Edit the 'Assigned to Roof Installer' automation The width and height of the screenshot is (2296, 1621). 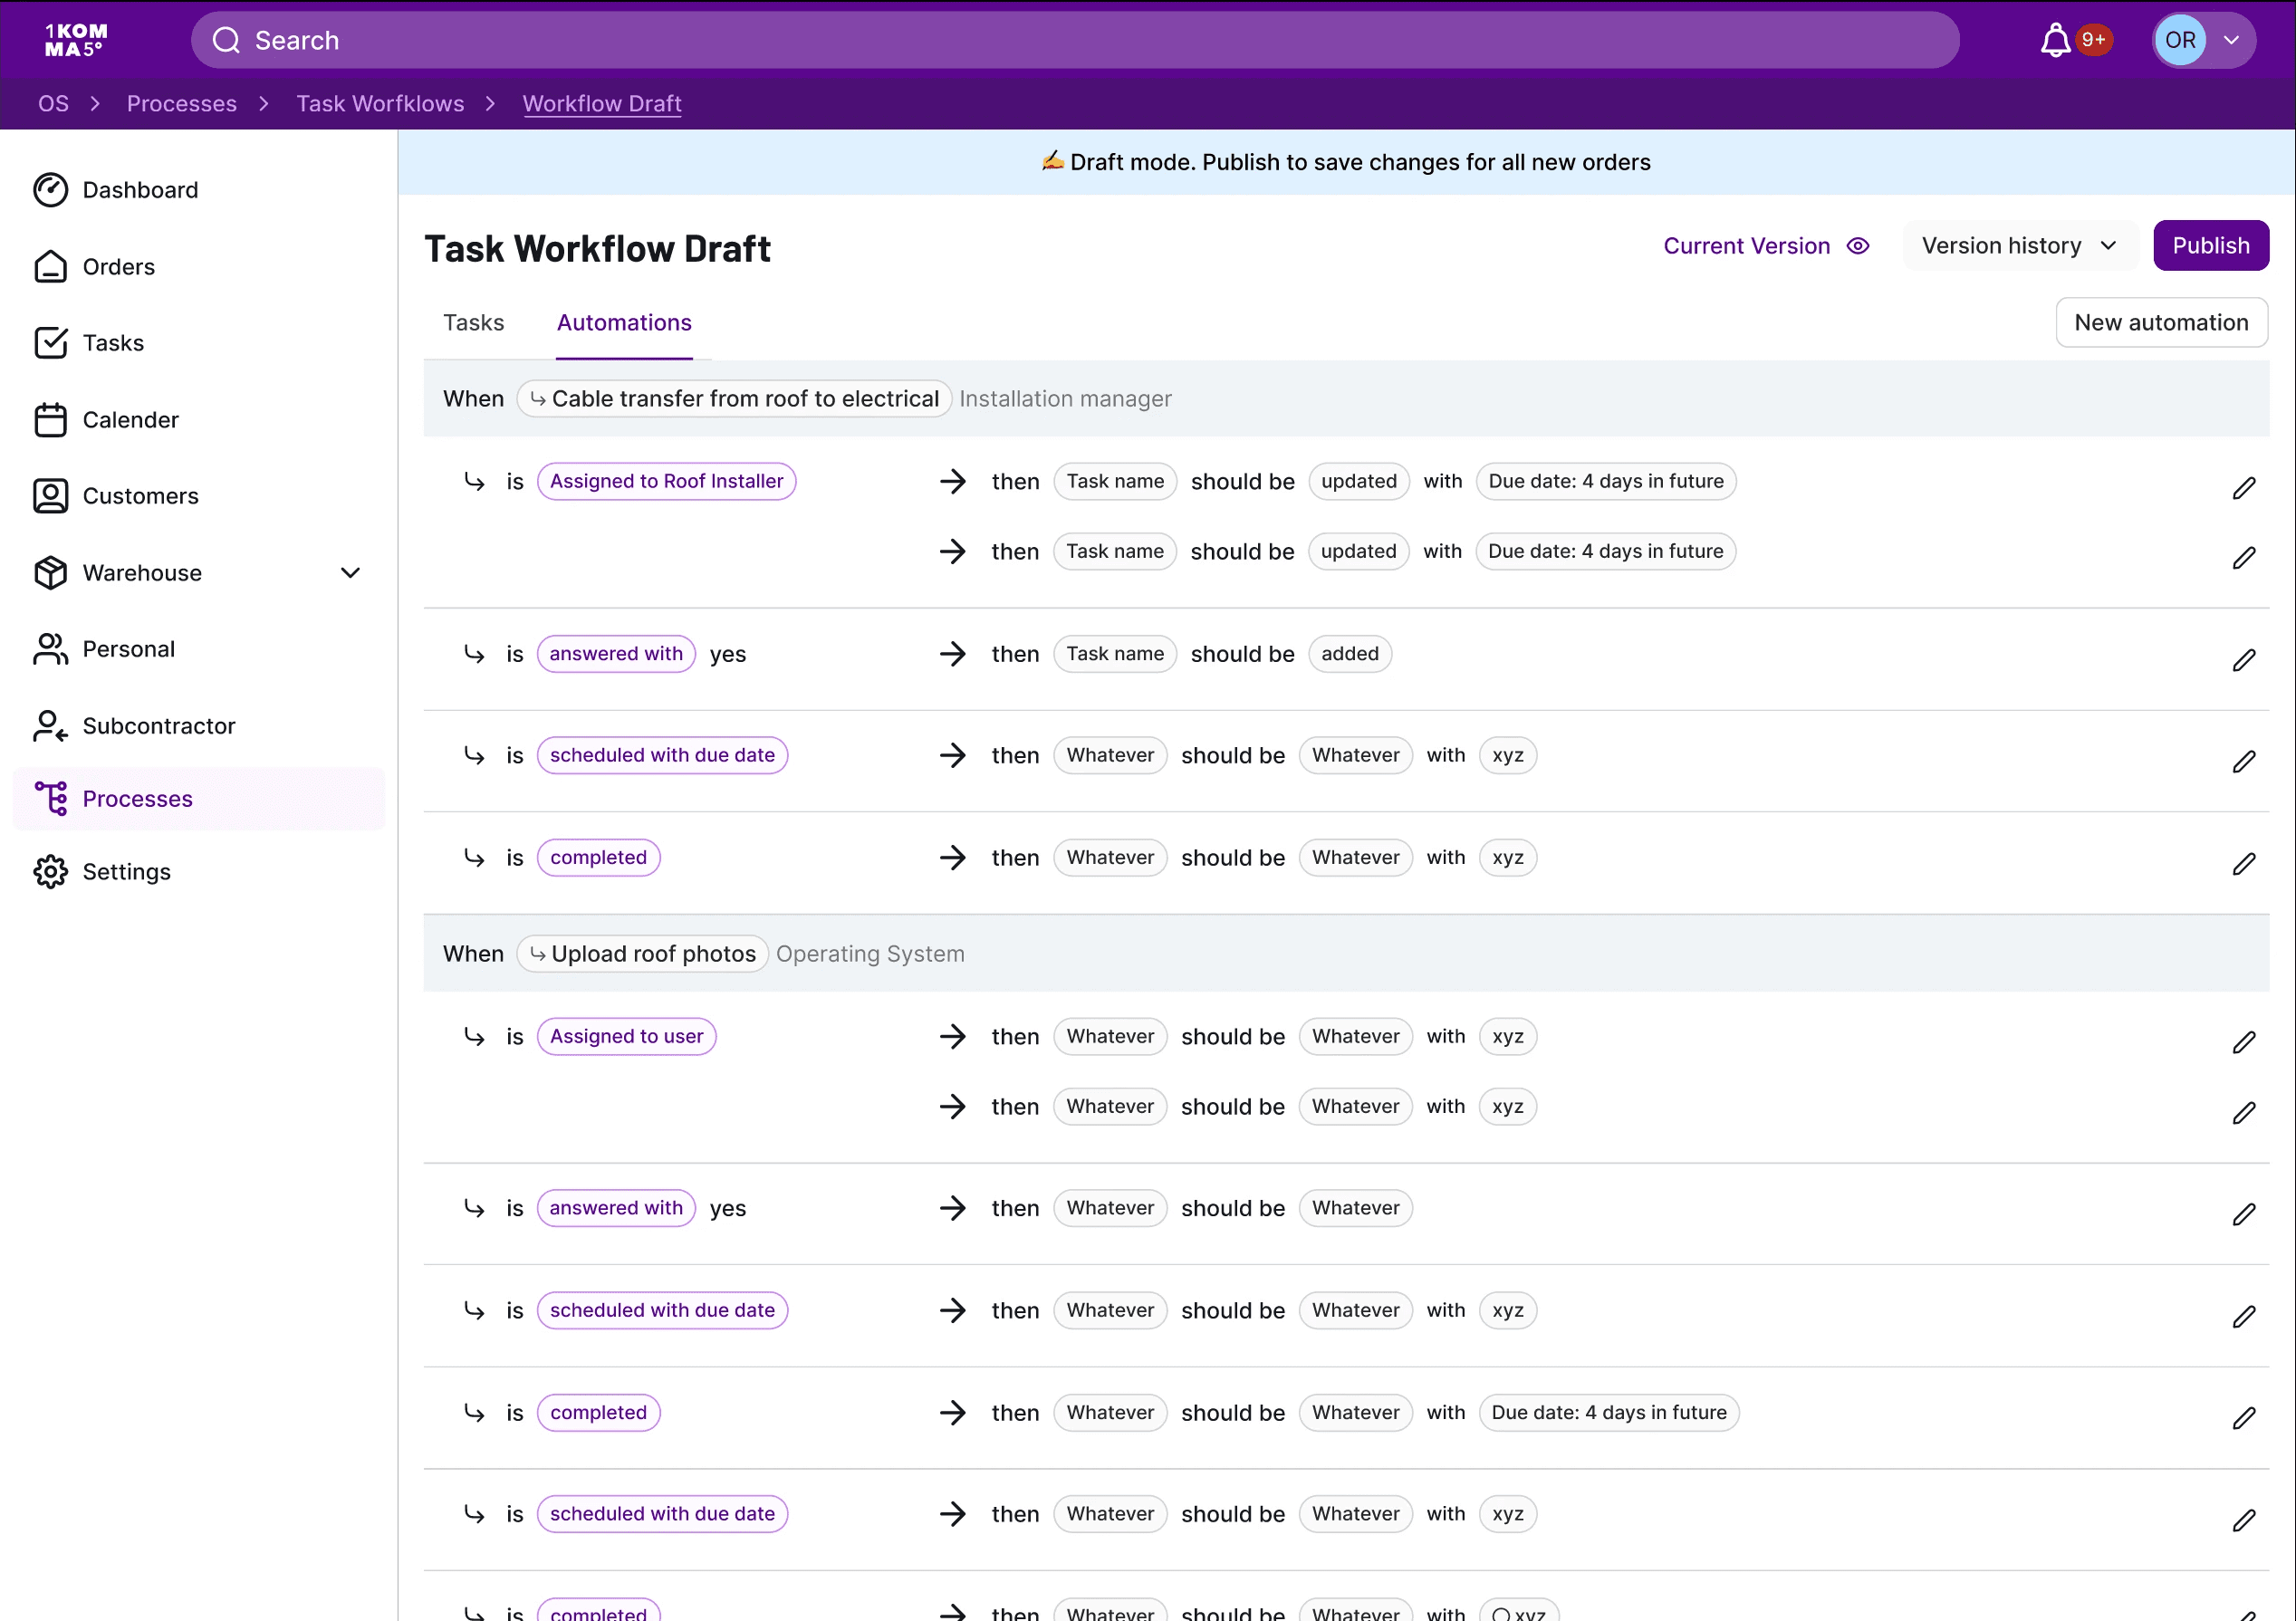[2243, 488]
